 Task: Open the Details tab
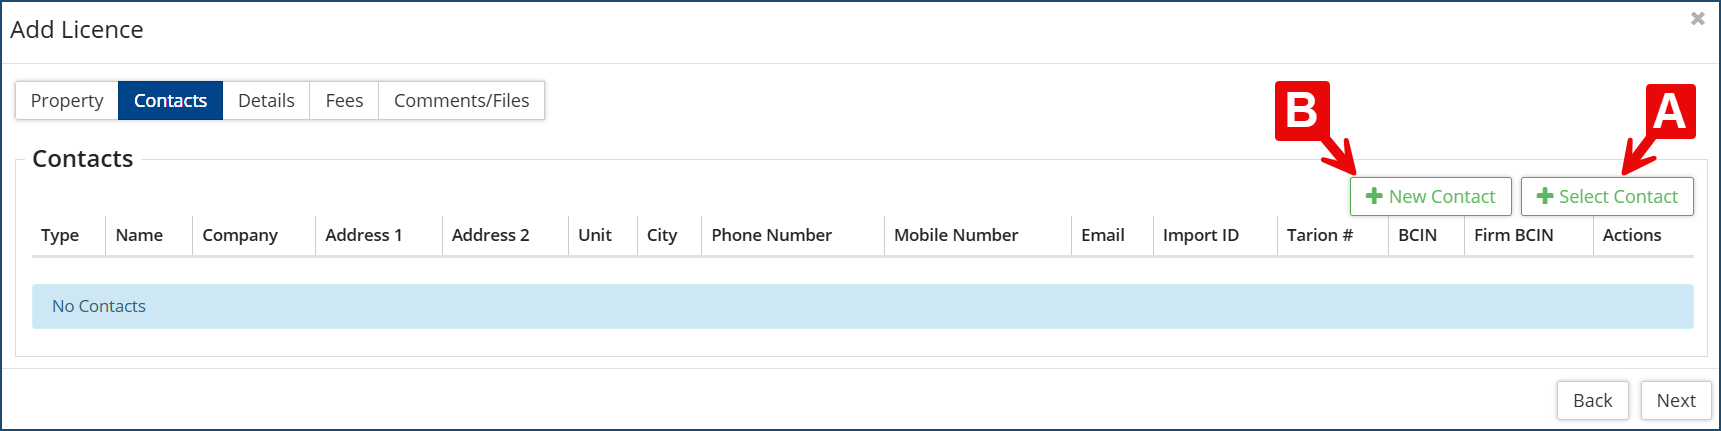pyautogui.click(x=266, y=101)
